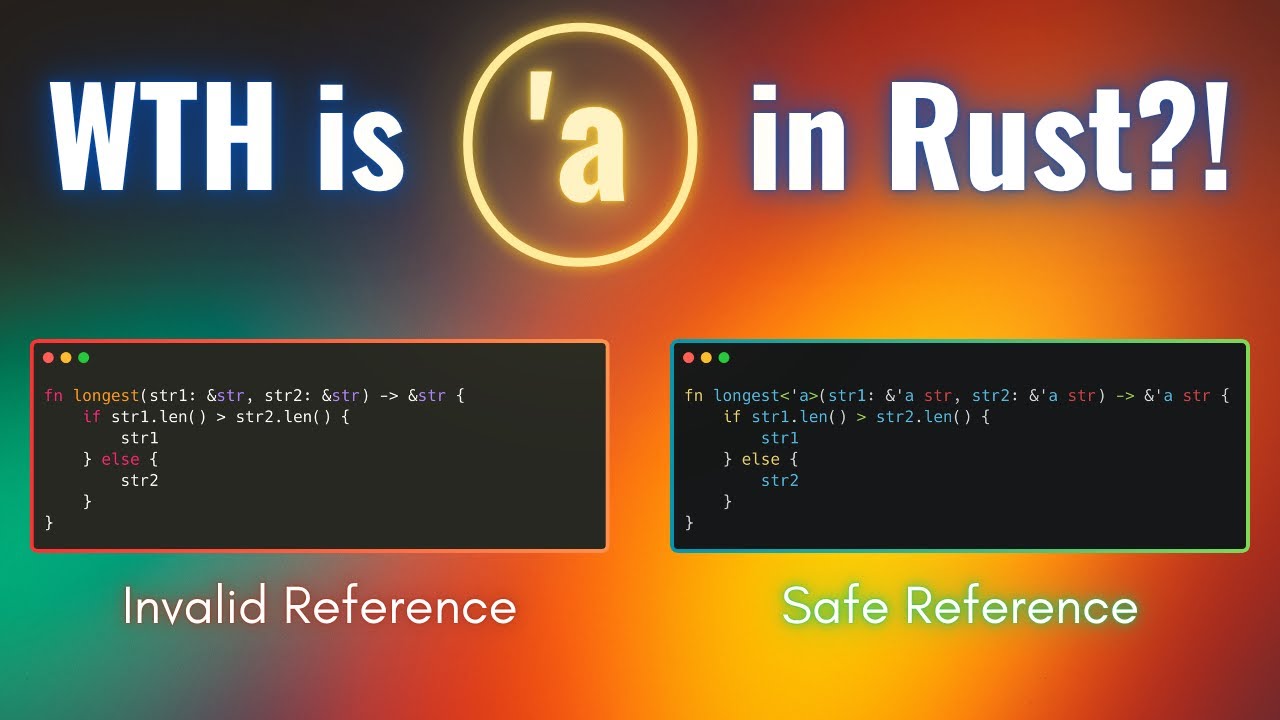Image resolution: width=1280 pixels, height=720 pixels.
Task: Click the fn longest line without lifetime annotations
Action: [255, 396]
